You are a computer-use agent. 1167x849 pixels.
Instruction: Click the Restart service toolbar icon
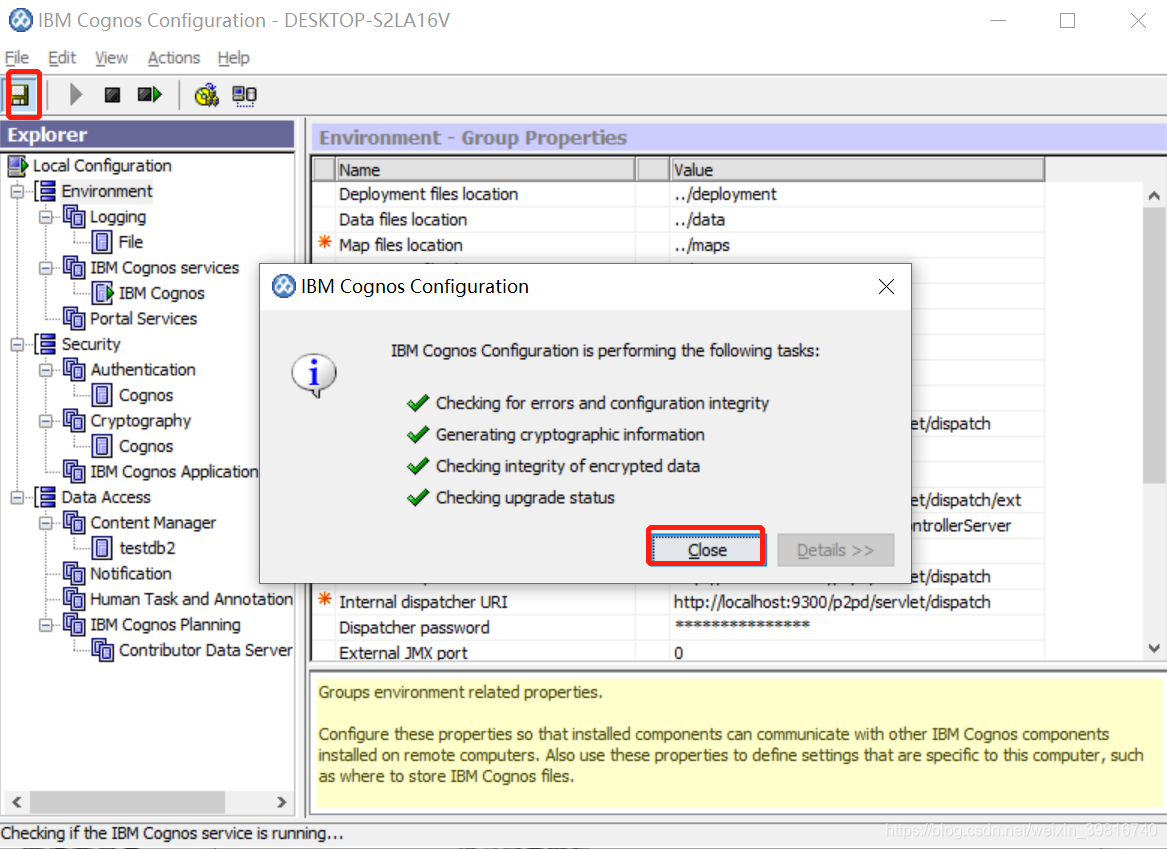[150, 94]
